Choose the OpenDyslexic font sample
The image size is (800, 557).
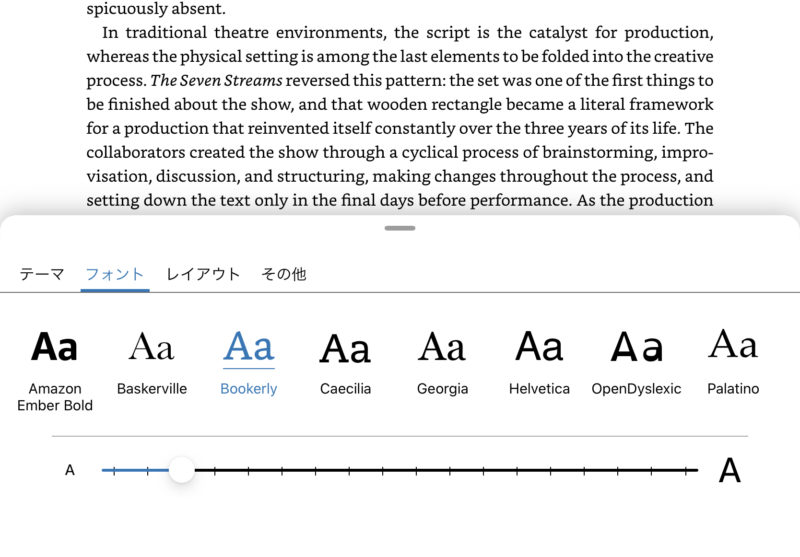636,363
